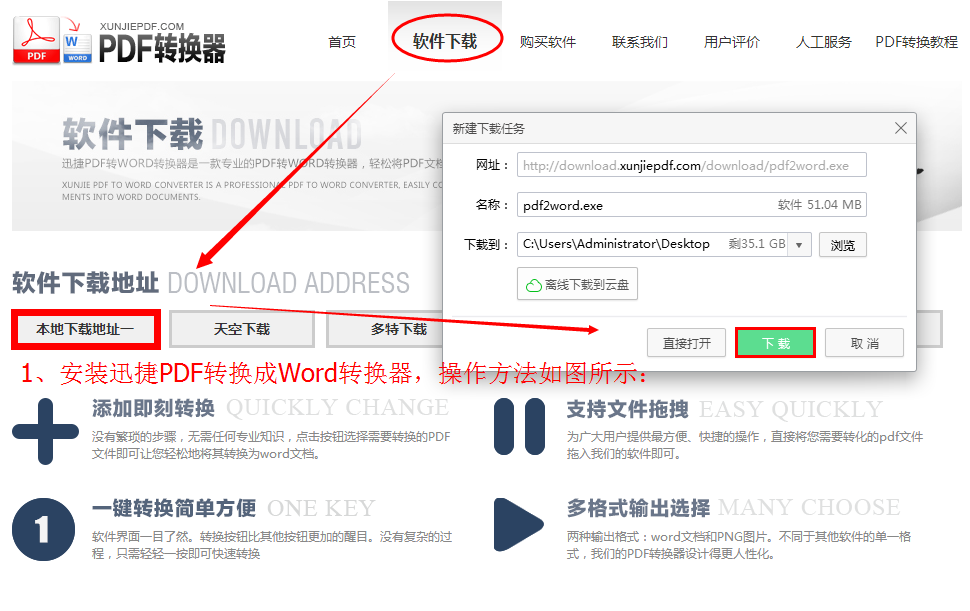Click the 新建下载任务 dialog title
This screenshot has width=970, height=611.
tap(488, 129)
